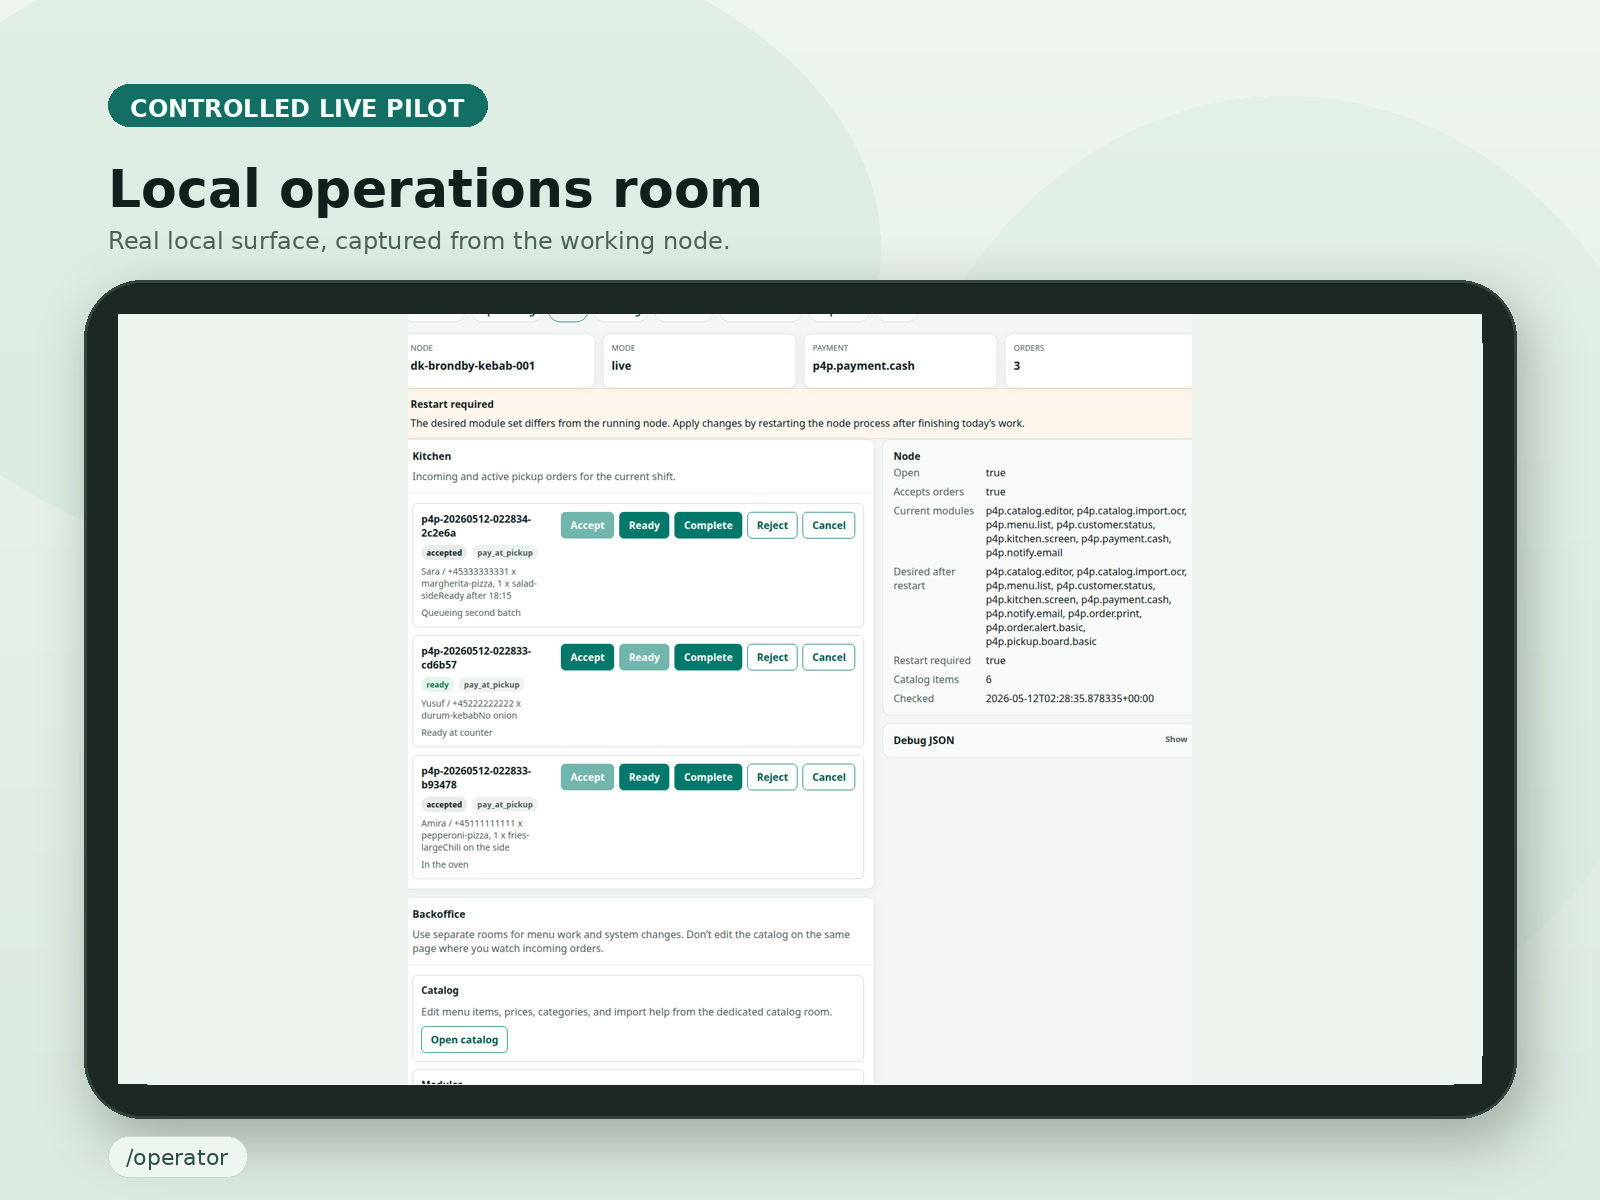Click the Debug JSON heading
This screenshot has height=1200, width=1600.
tap(924, 741)
